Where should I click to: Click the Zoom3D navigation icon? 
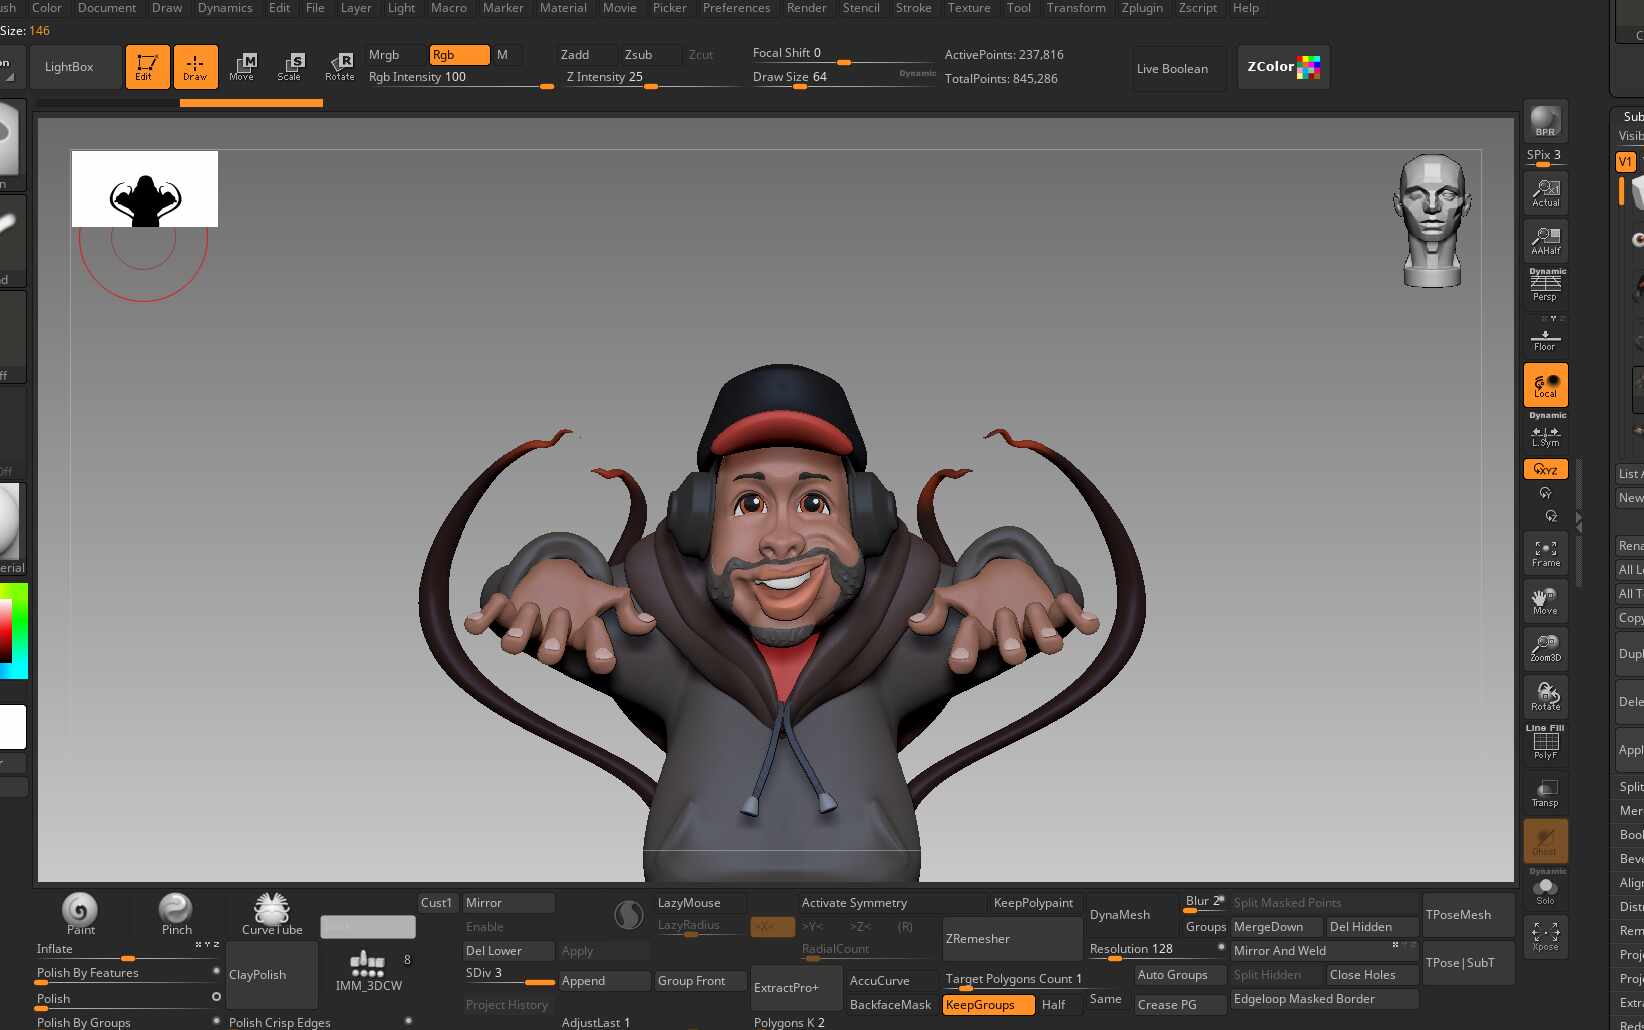click(1545, 648)
